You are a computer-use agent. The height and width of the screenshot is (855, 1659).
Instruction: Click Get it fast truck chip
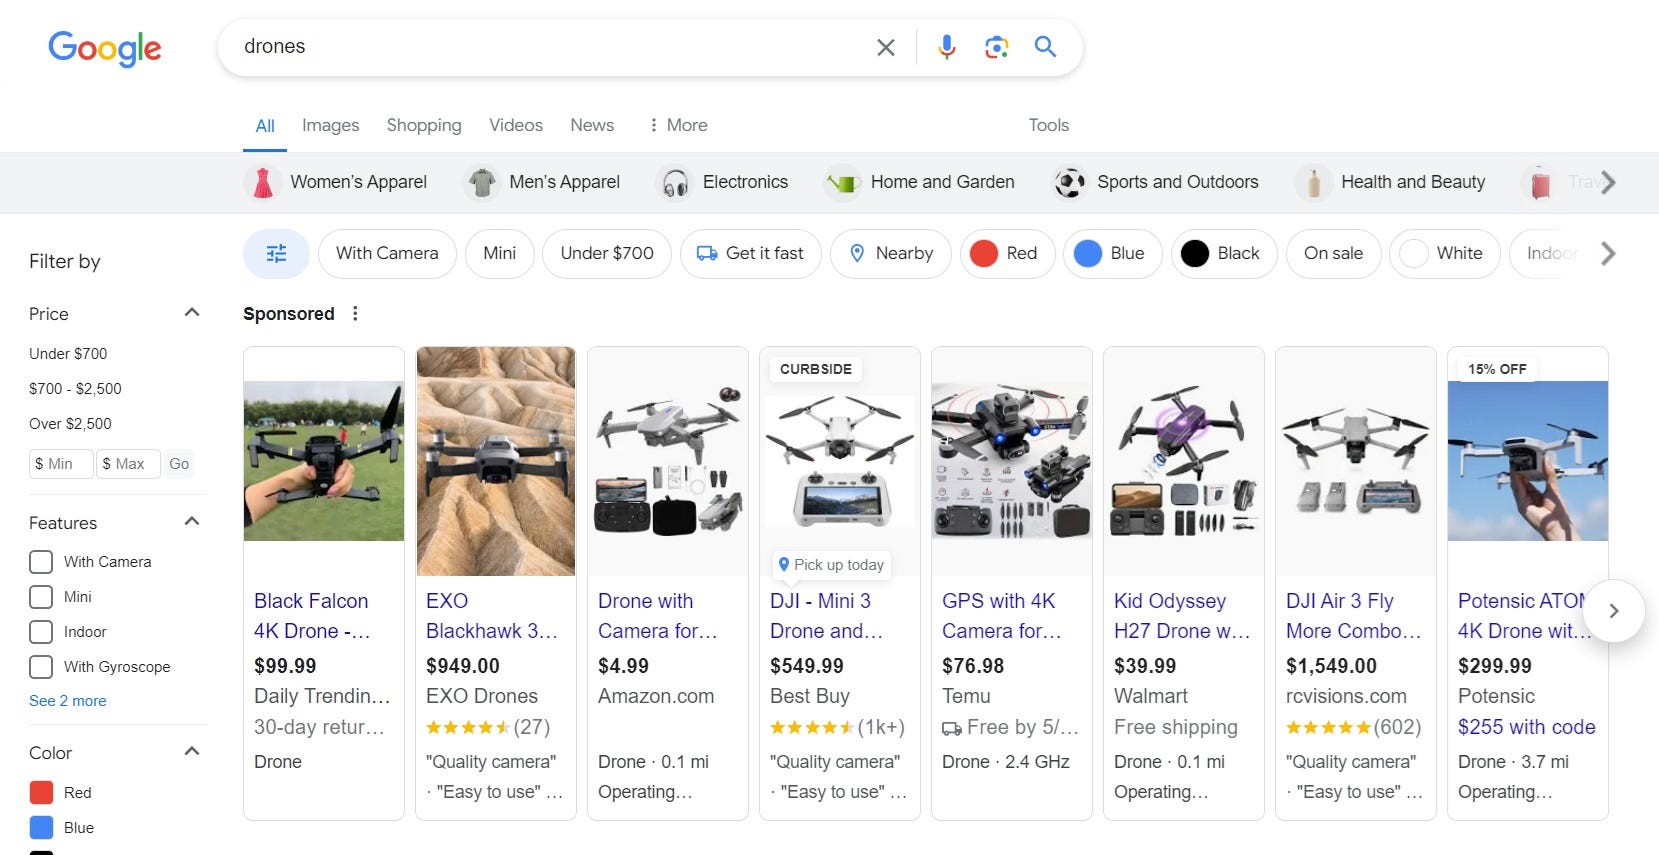point(750,253)
